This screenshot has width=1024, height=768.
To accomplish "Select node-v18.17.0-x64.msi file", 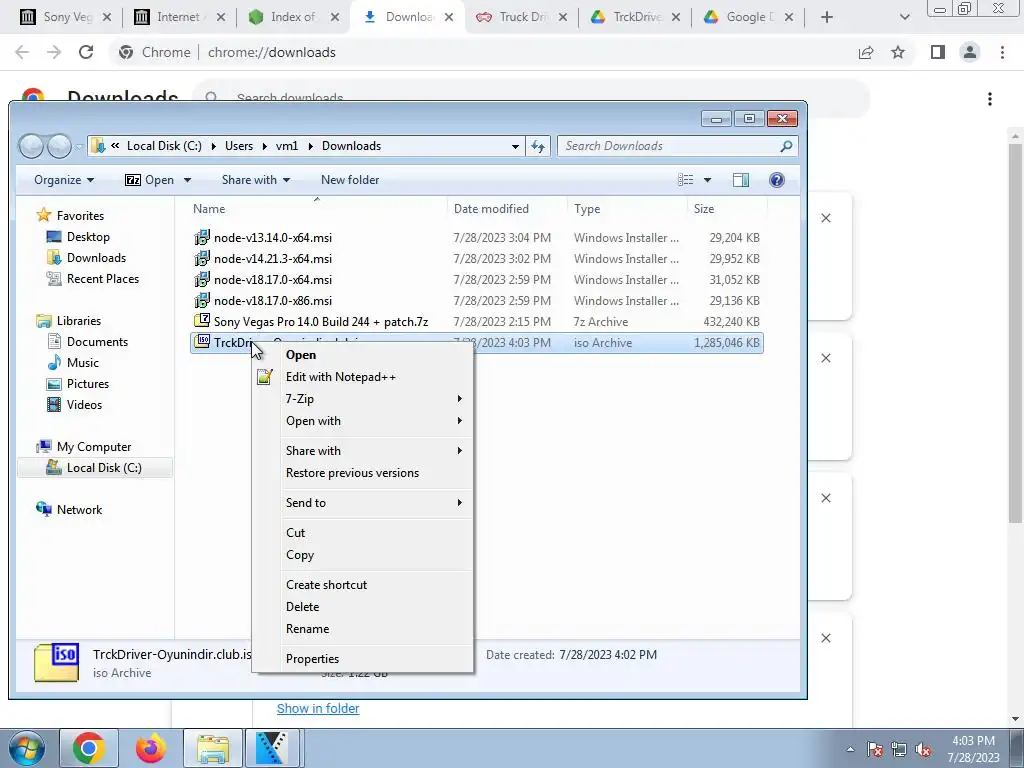I will tap(272, 280).
